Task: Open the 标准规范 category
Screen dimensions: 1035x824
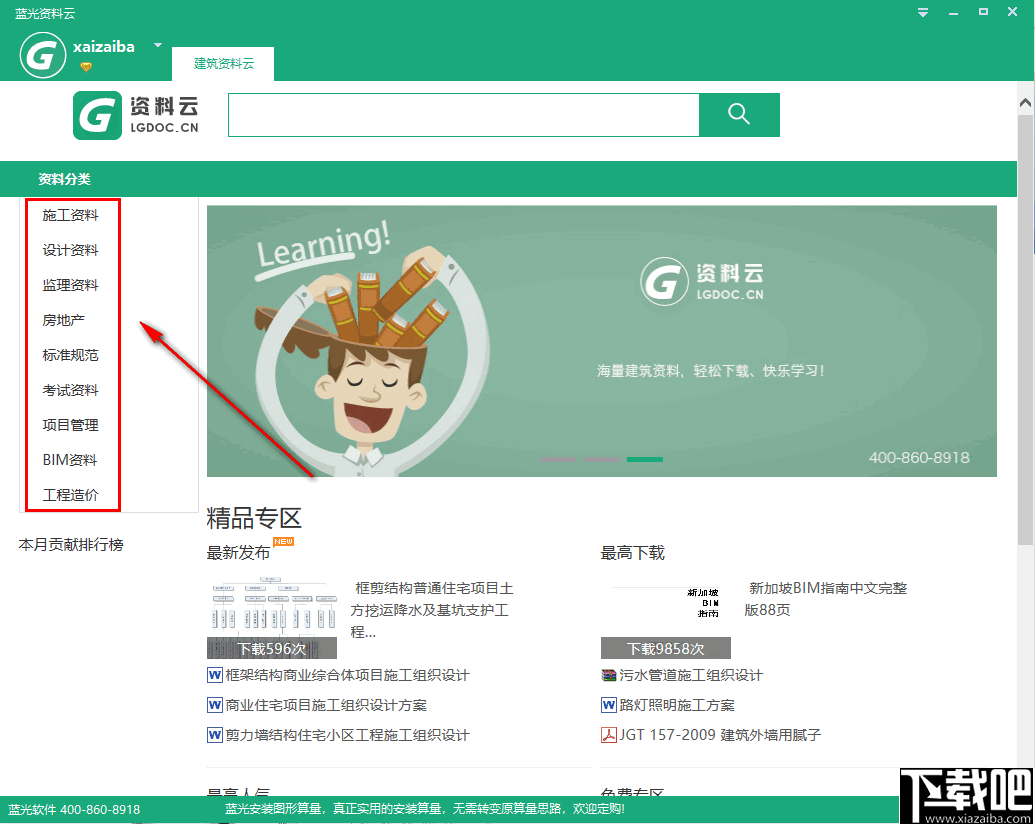Action: [x=68, y=355]
